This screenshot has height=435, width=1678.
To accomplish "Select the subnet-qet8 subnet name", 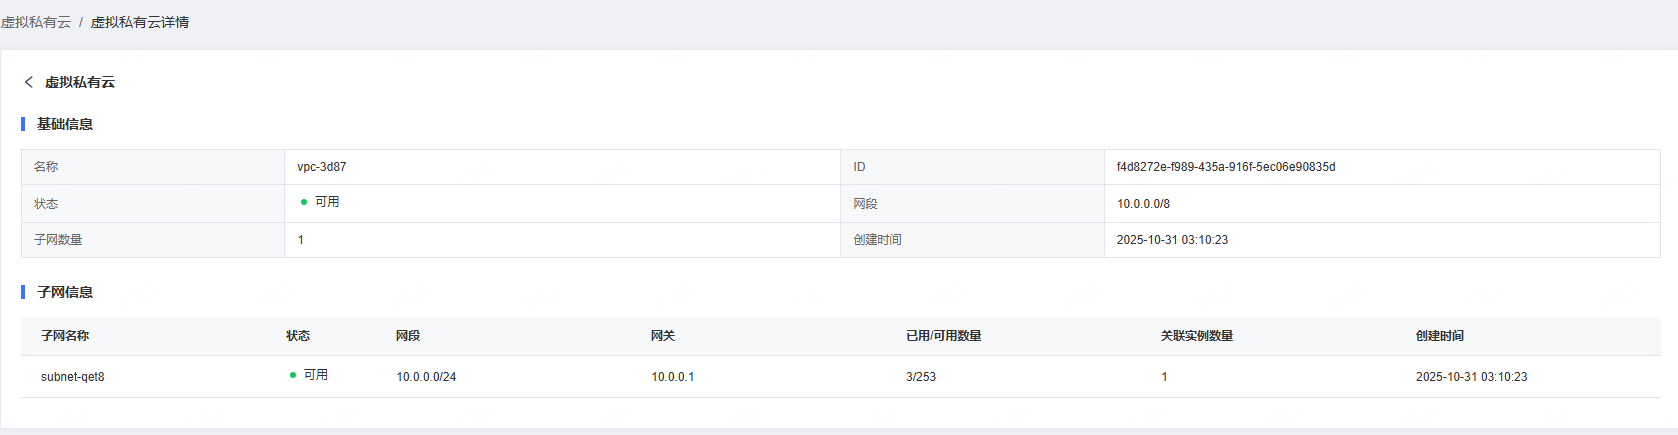I will tap(73, 377).
